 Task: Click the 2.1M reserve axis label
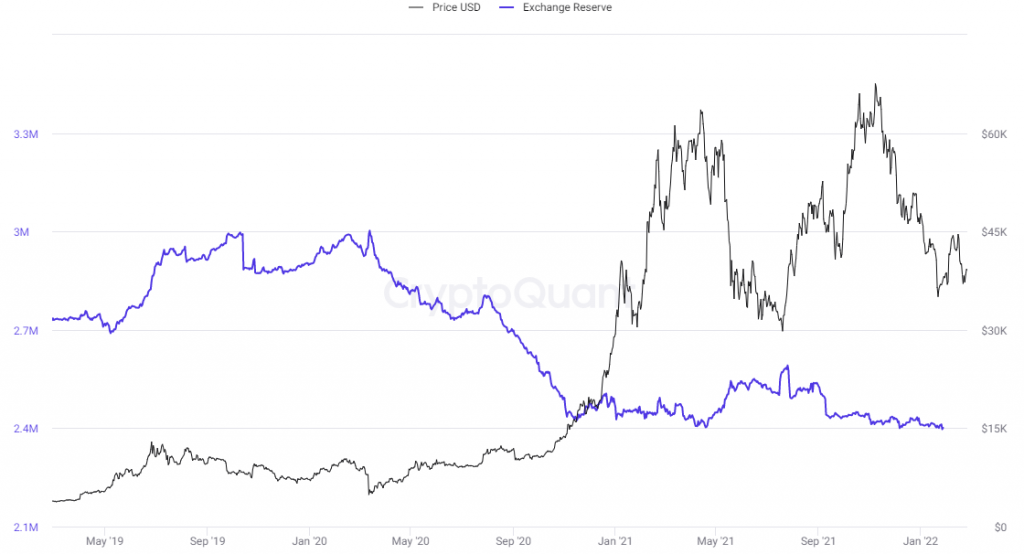click(x=24, y=527)
